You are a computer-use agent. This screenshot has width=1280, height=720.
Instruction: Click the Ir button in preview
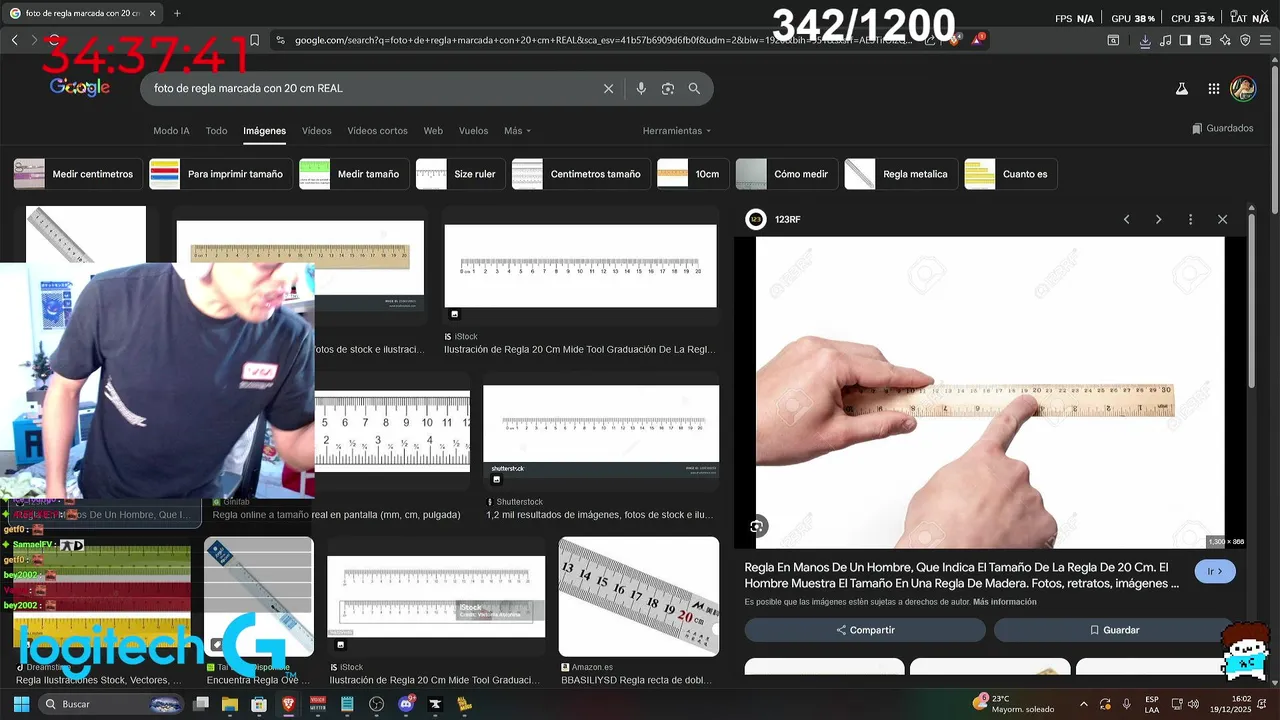1215,572
